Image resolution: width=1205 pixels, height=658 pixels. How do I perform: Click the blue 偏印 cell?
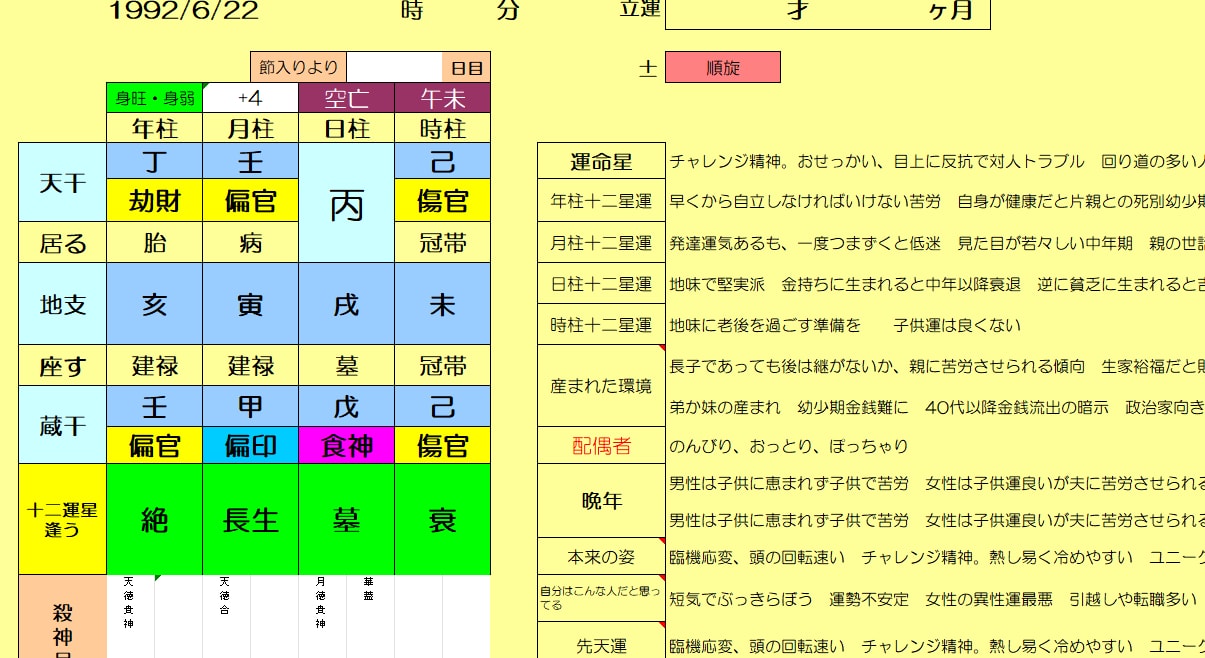tap(250, 445)
